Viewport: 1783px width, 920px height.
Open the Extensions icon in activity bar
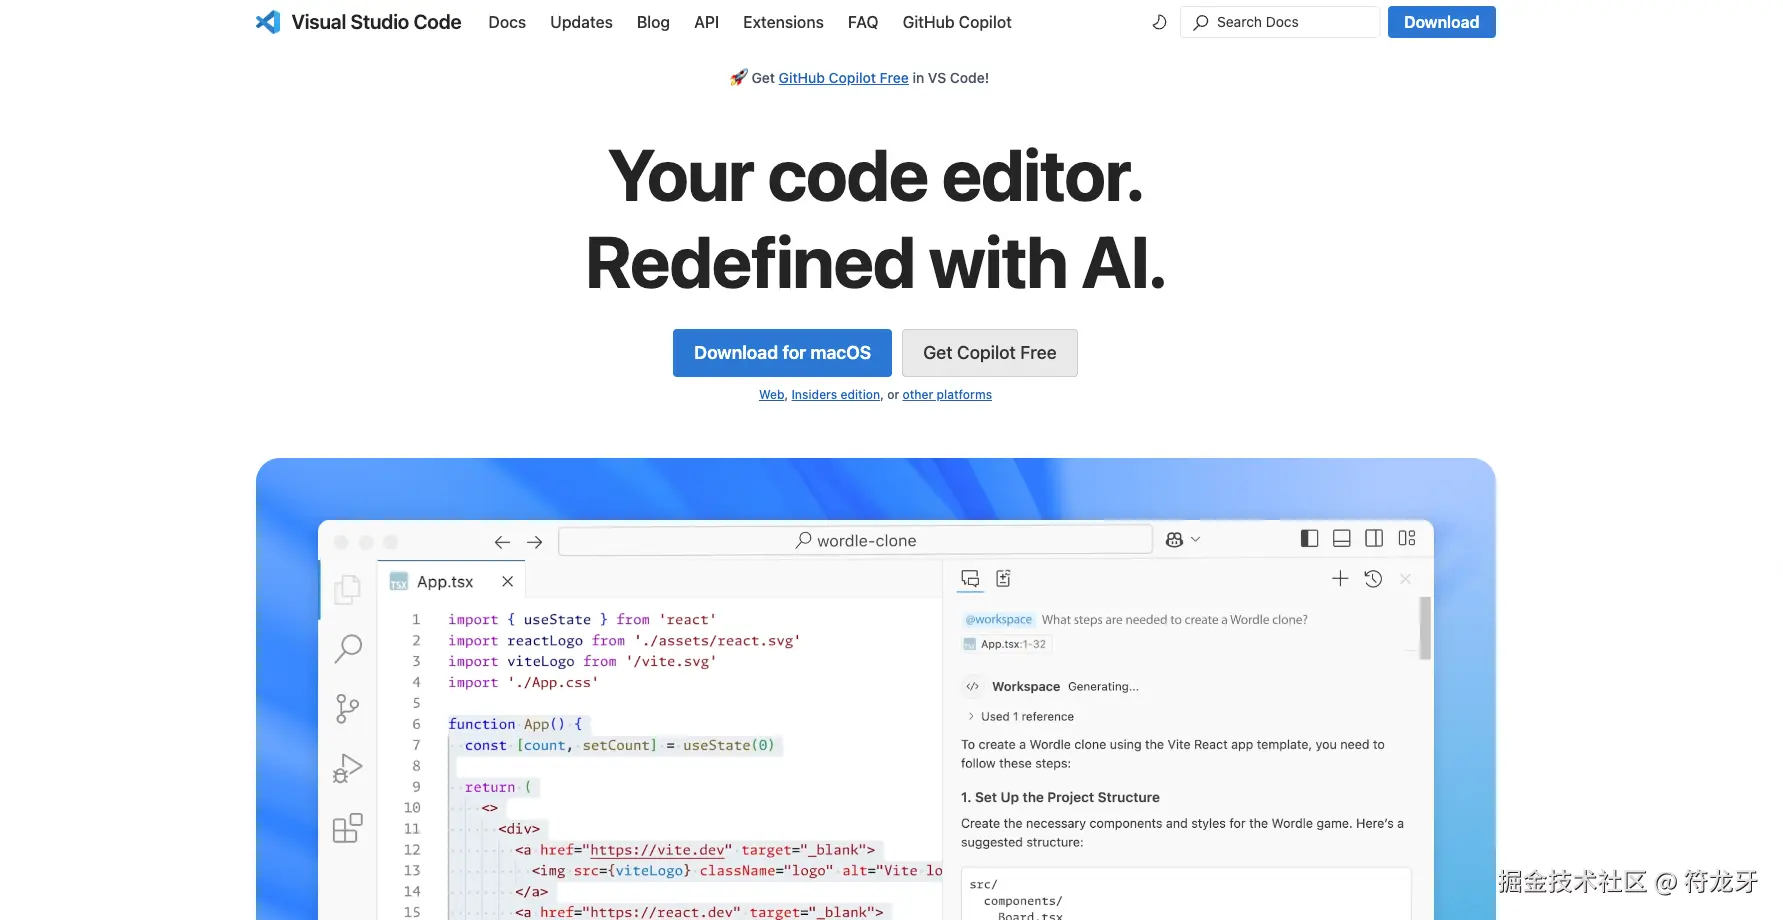tap(347, 828)
